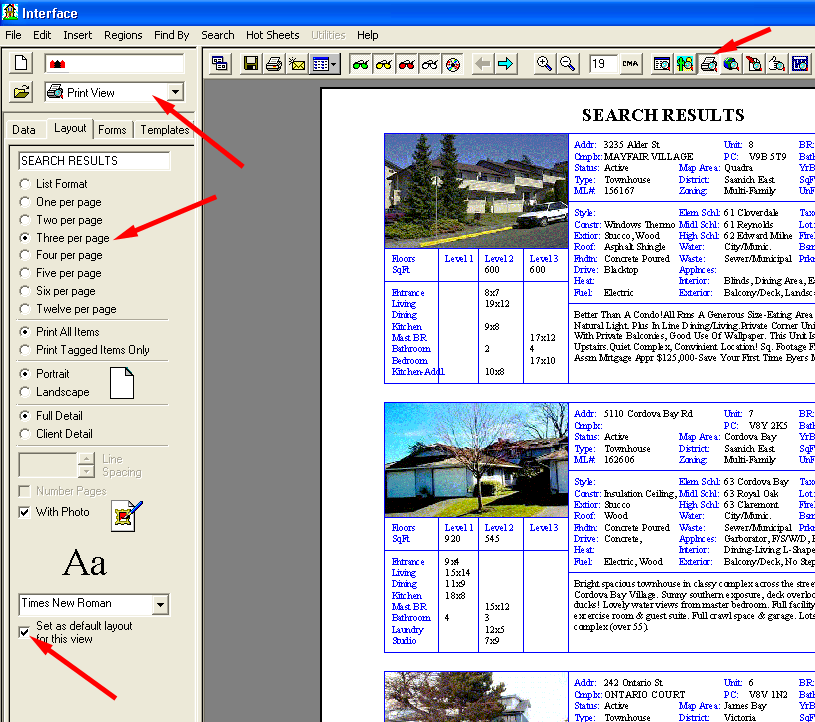Screen dimensions: 815x722
Task: Open the Regions menu
Action: pos(123,35)
